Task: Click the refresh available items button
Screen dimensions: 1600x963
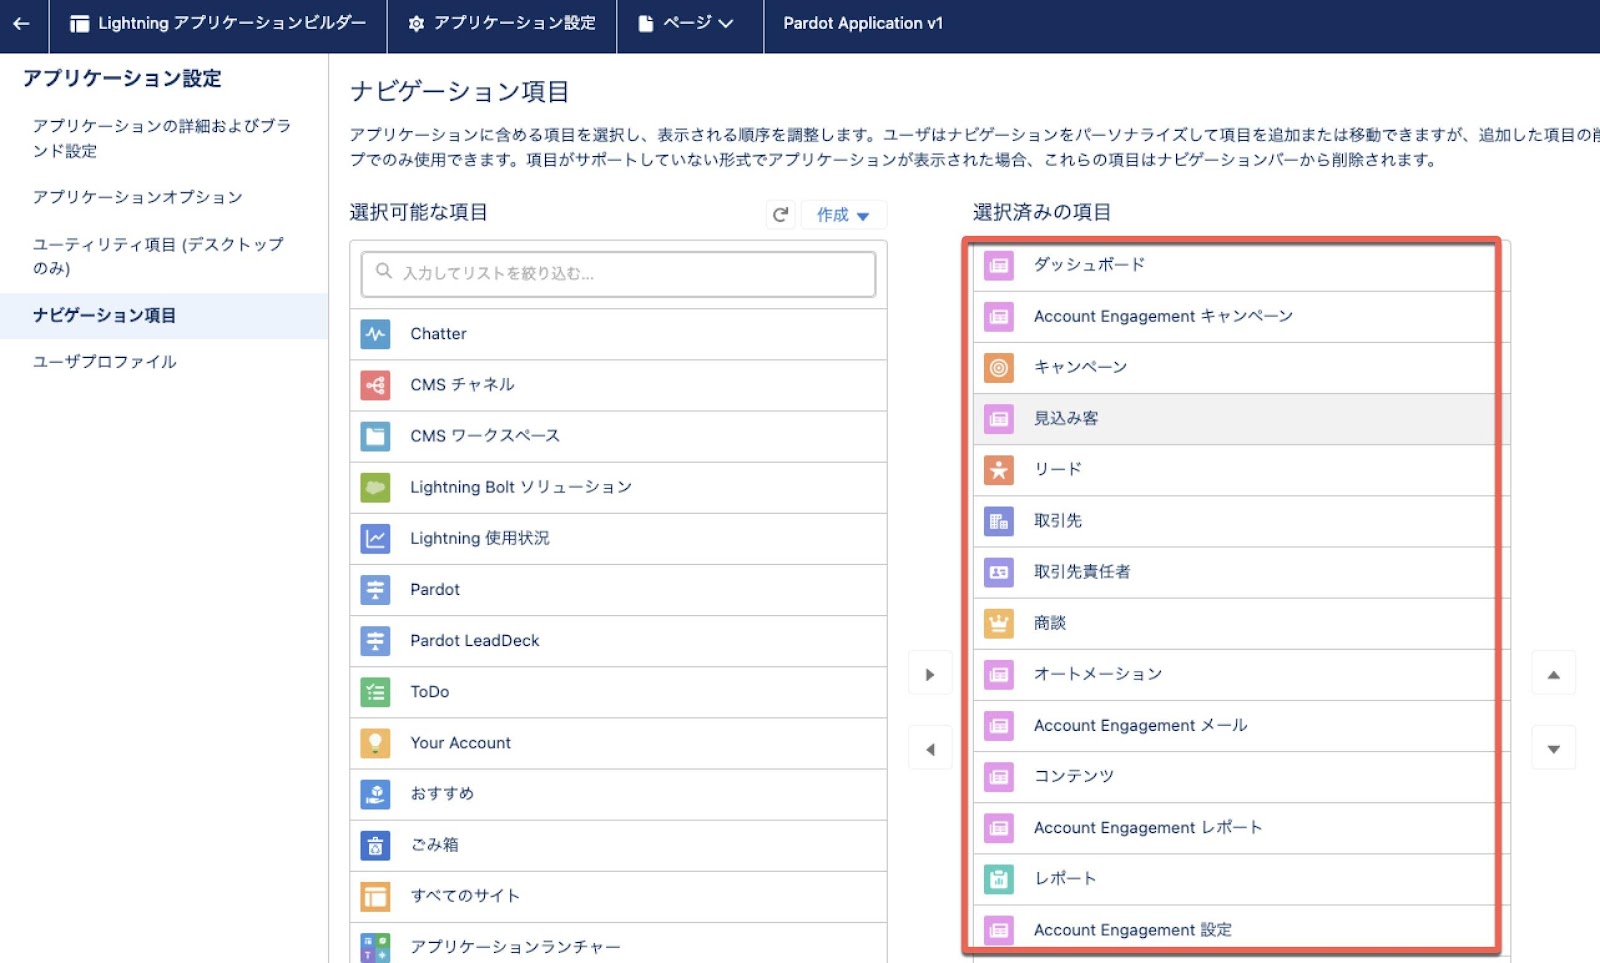Action: point(781,214)
